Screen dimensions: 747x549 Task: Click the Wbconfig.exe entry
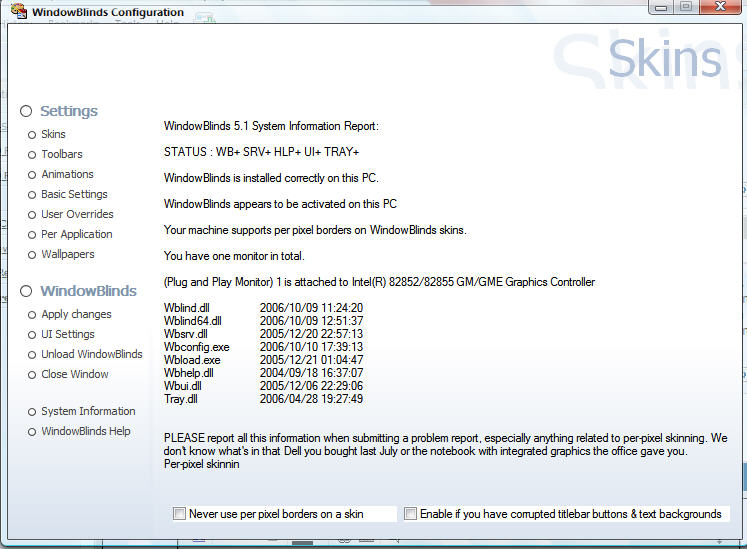(197, 347)
